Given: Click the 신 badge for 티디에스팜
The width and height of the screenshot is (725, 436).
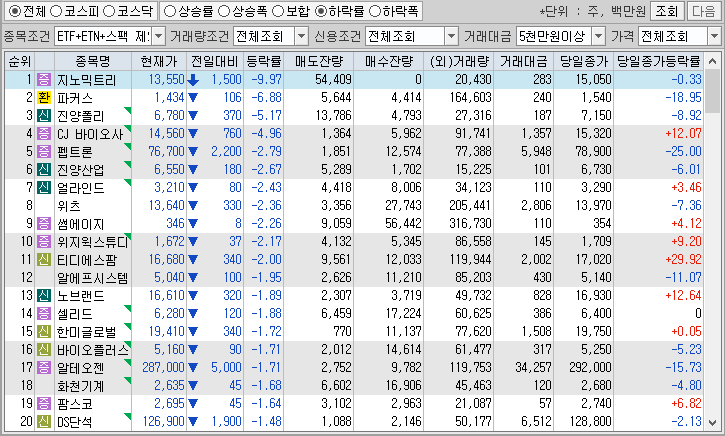Looking at the screenshot, I should [x=44, y=260].
